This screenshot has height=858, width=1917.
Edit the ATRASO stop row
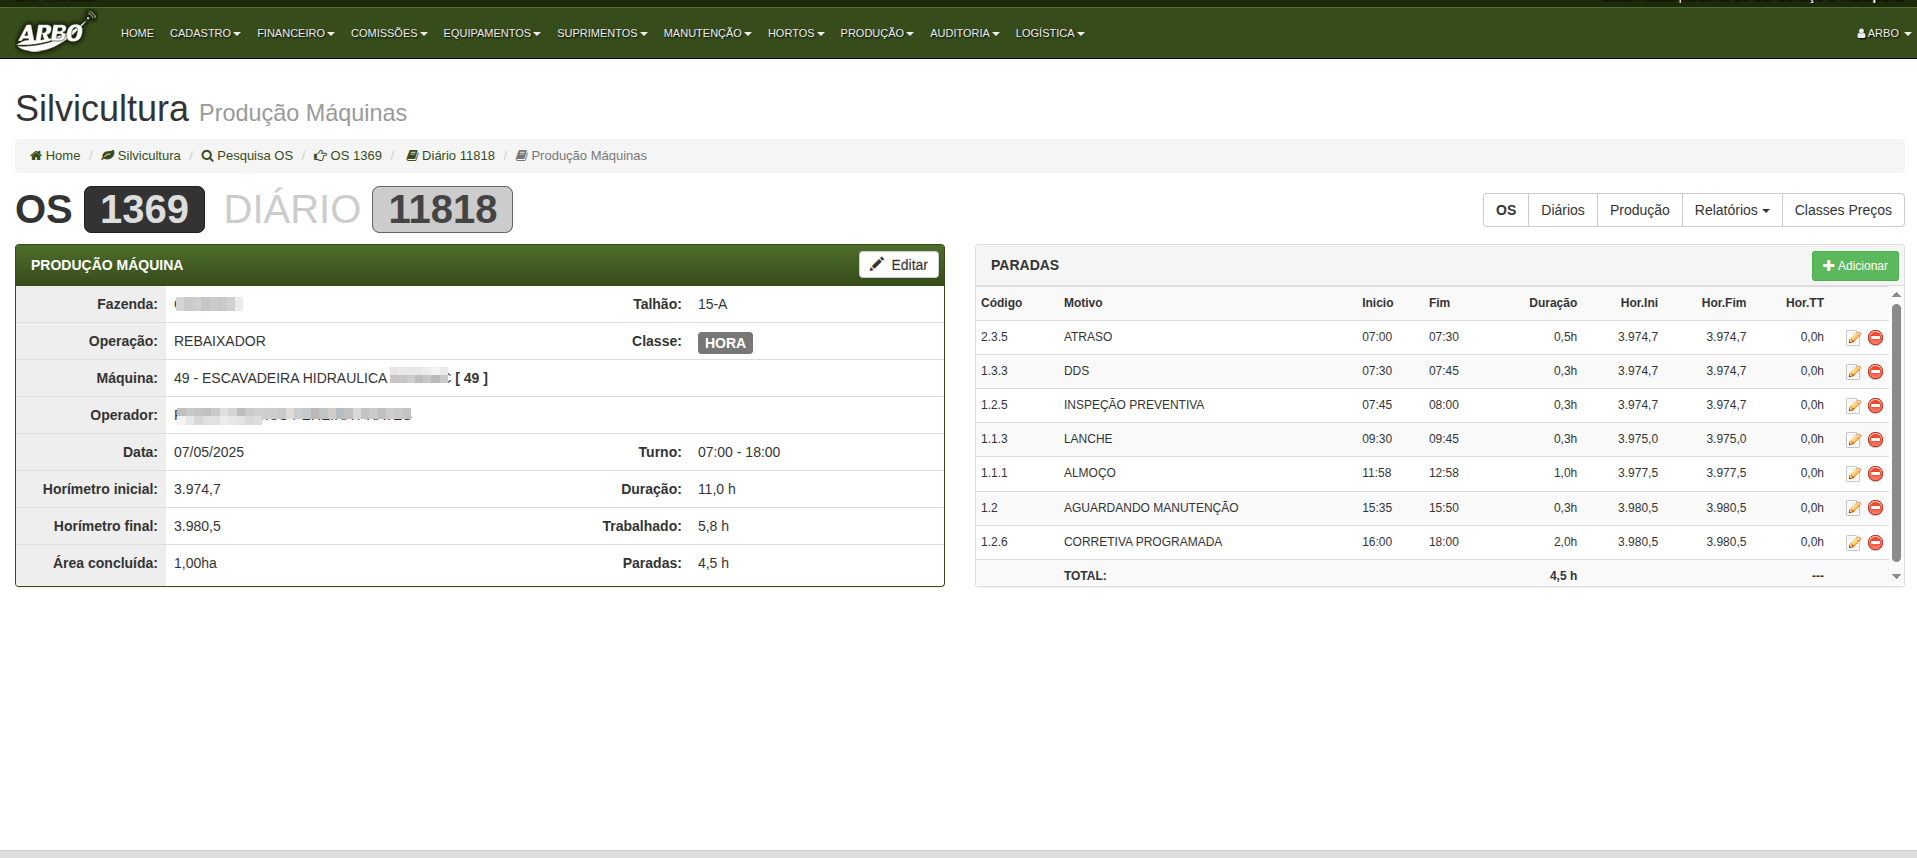1853,338
